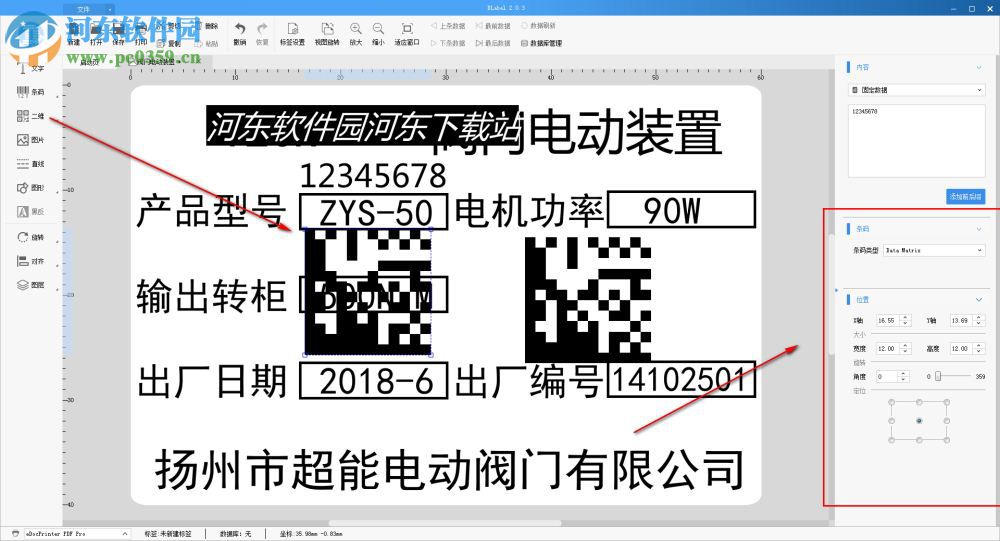Select the Barcode (条码) tool
The image size is (1000, 541).
point(30,92)
